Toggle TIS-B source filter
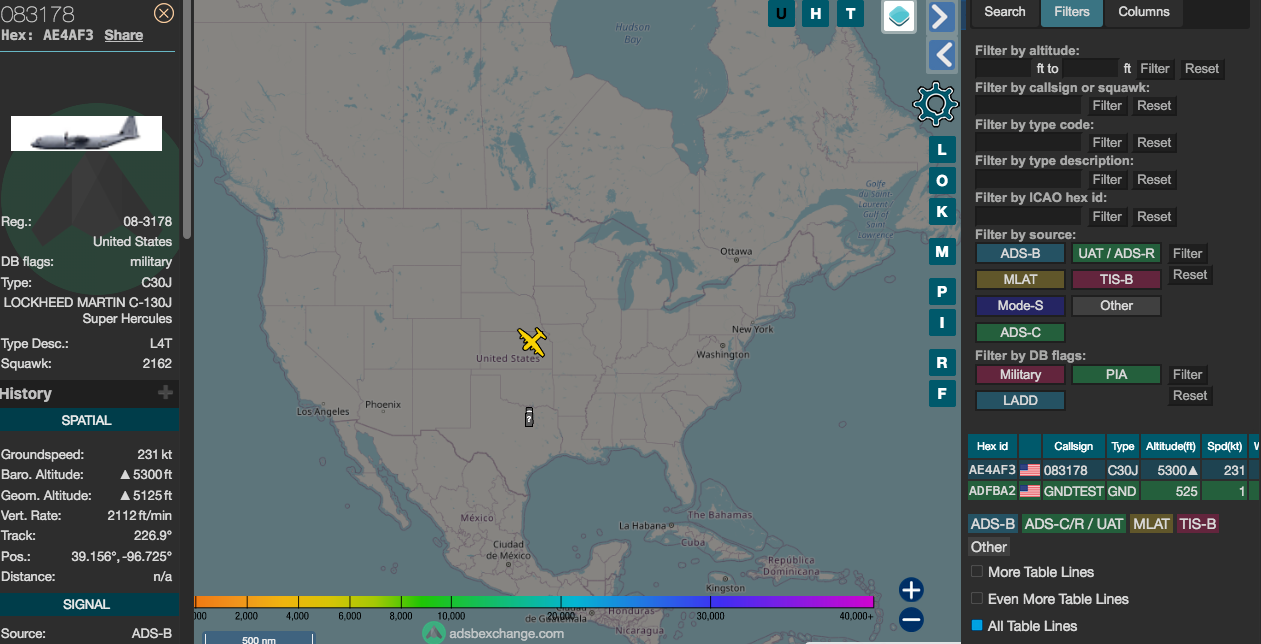 [1116, 280]
